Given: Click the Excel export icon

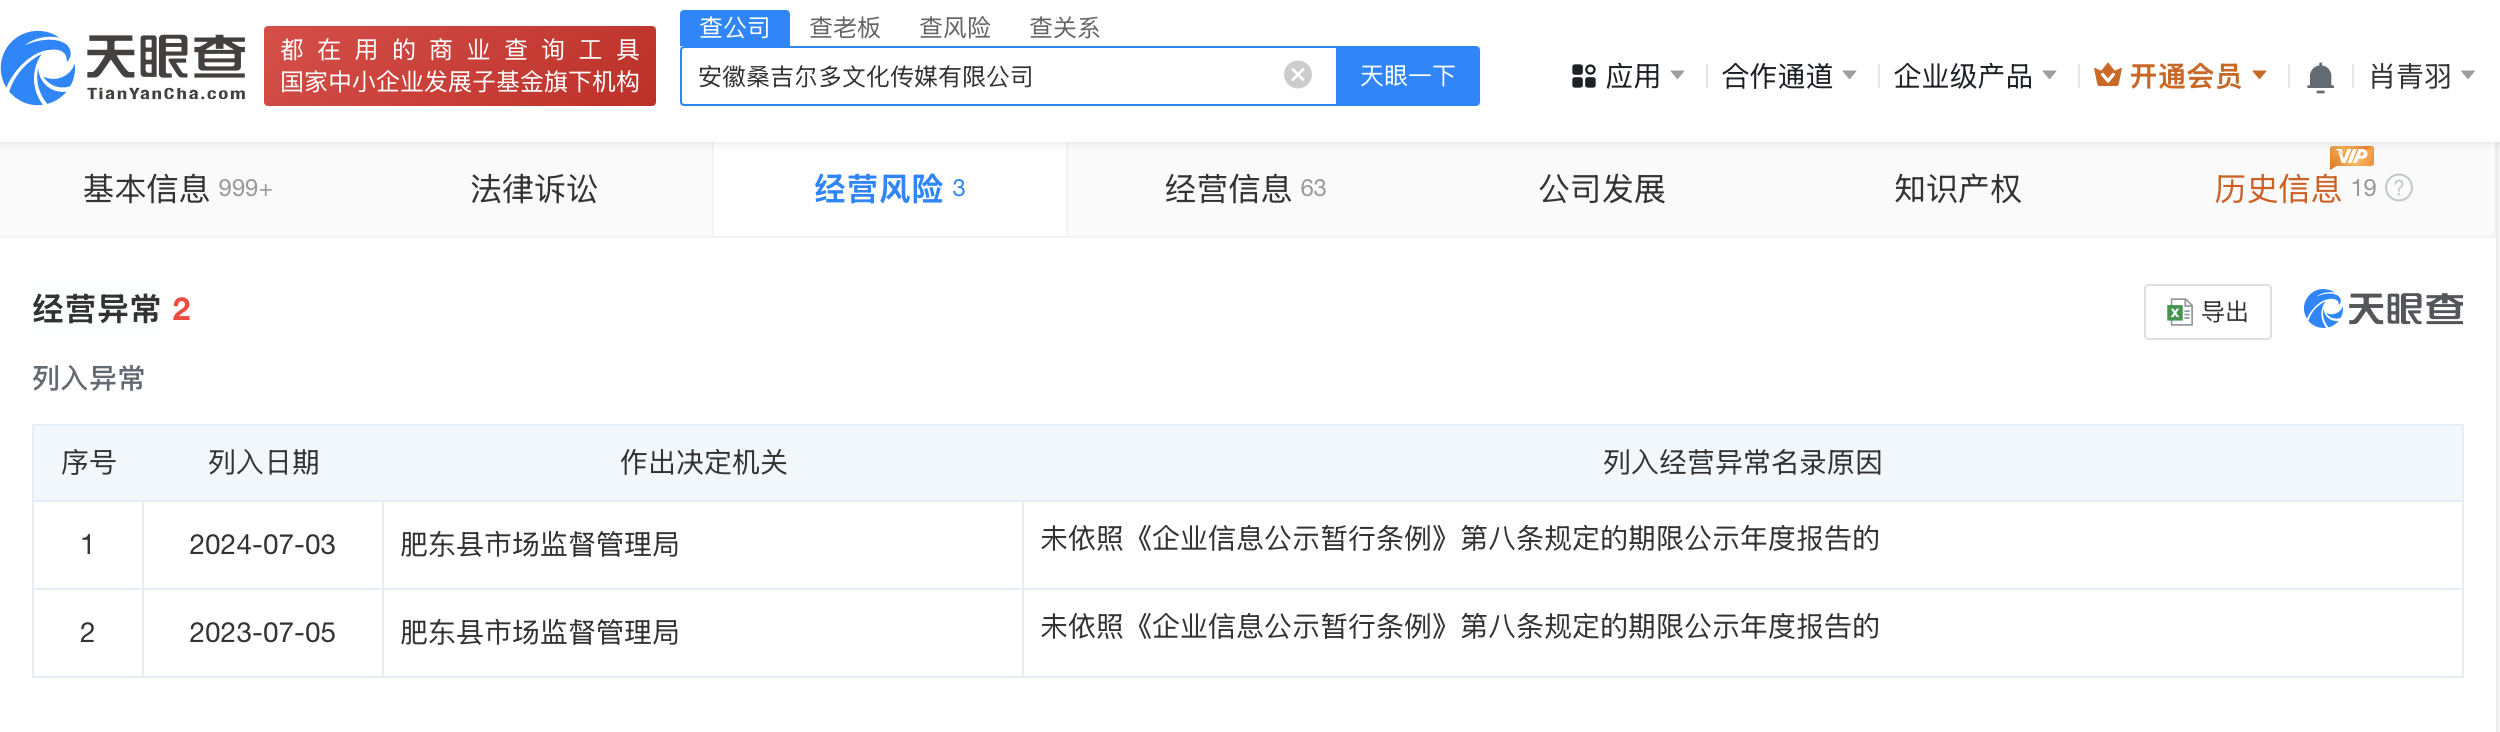Looking at the screenshot, I should pyautogui.click(x=2180, y=312).
